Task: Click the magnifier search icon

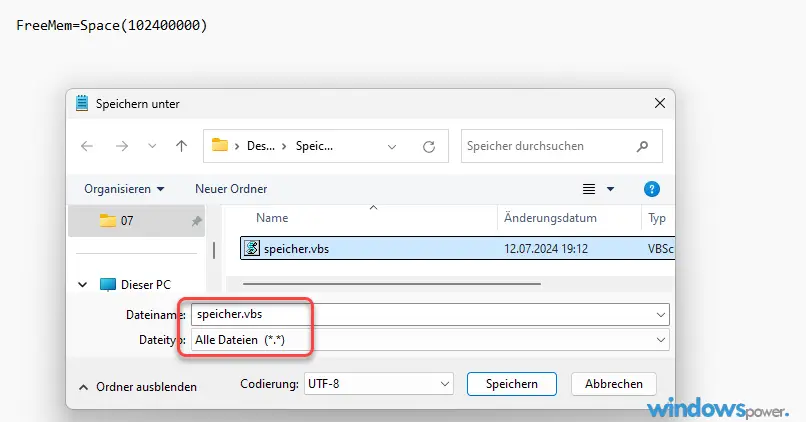Action: click(642, 146)
